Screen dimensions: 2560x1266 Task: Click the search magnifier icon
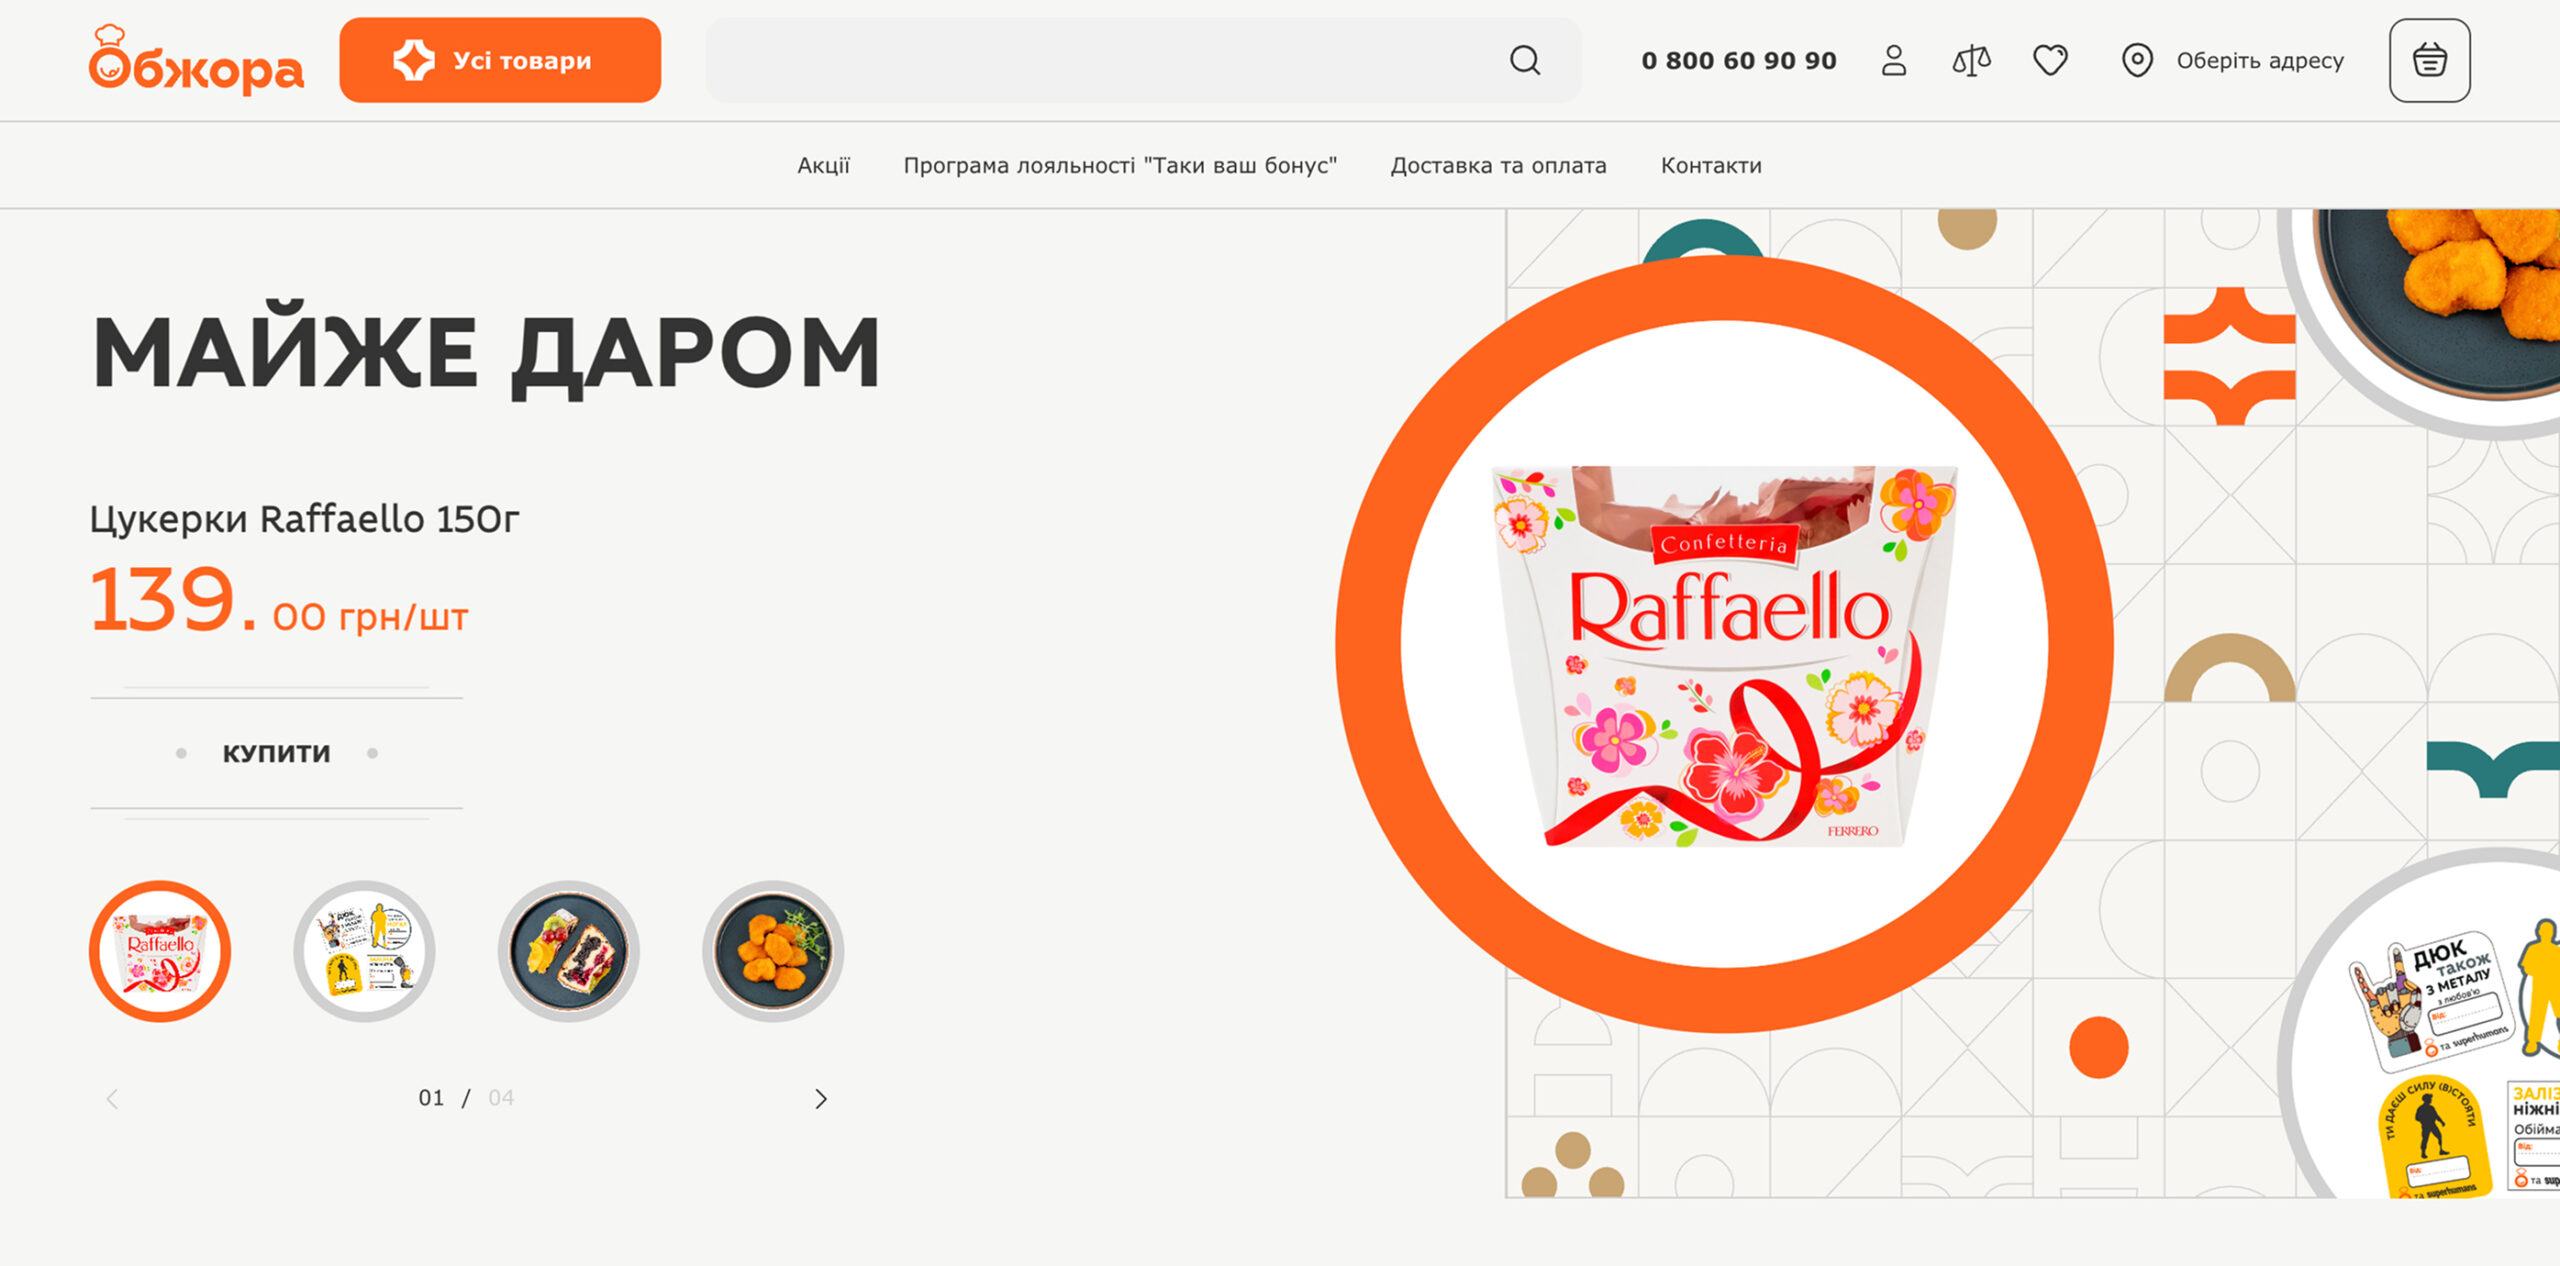point(1524,60)
